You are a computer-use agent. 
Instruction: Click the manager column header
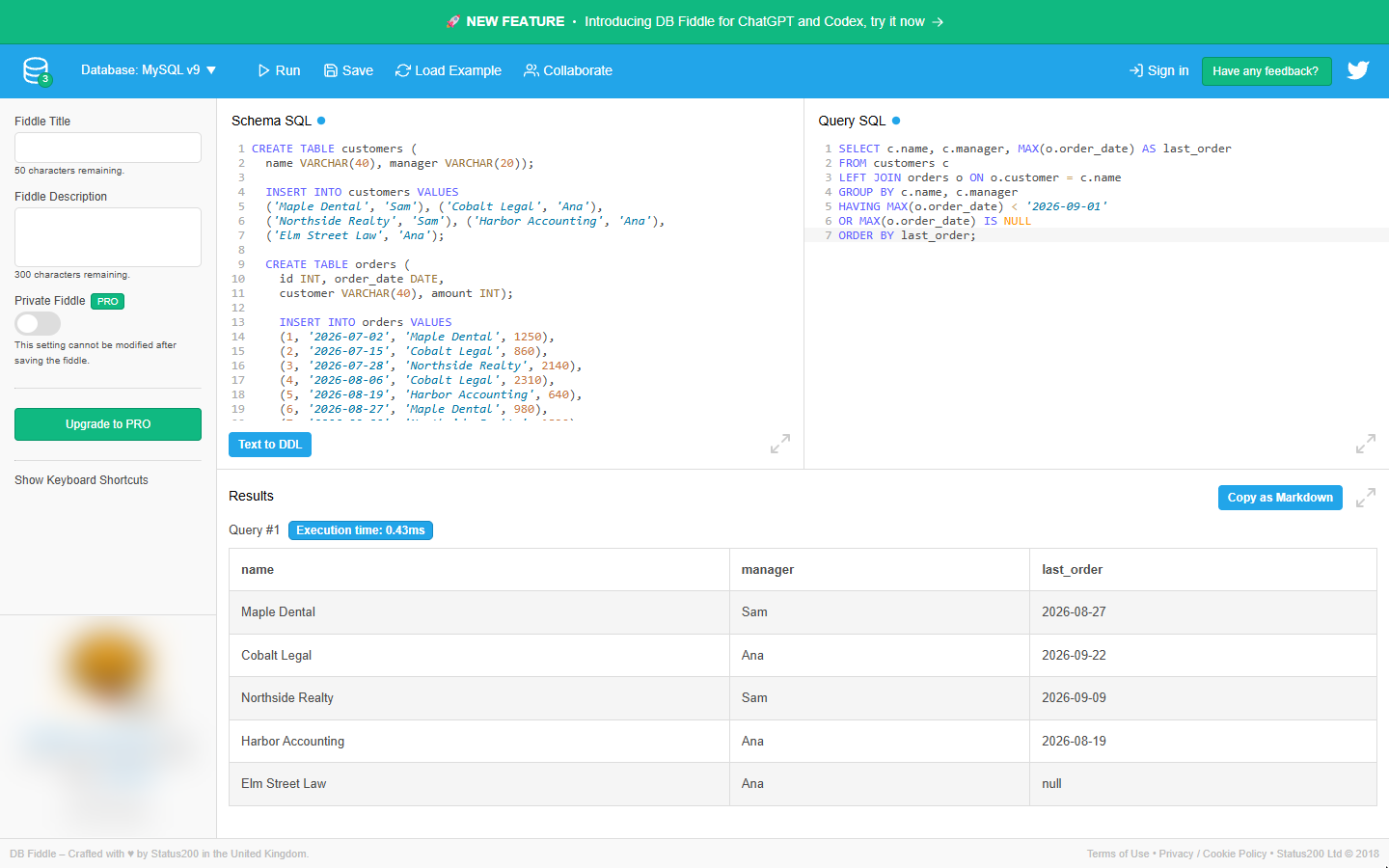point(879,570)
